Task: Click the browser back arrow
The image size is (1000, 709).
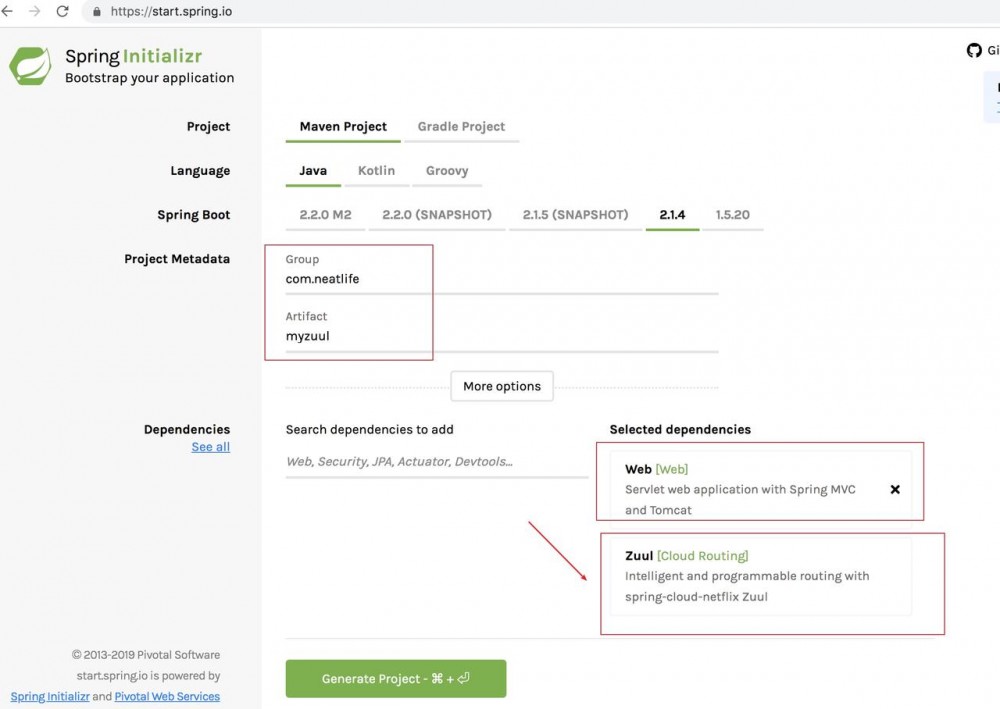Action: click(8, 12)
